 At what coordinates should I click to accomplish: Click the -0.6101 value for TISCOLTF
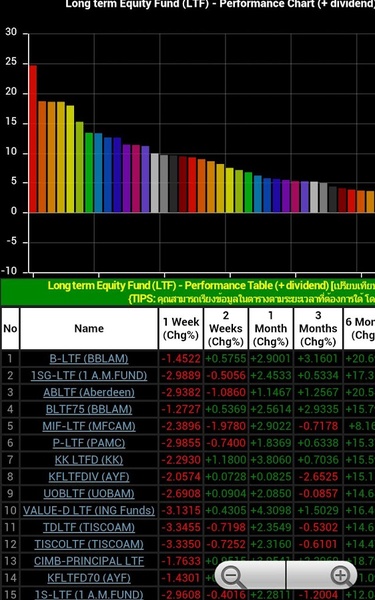(318, 544)
